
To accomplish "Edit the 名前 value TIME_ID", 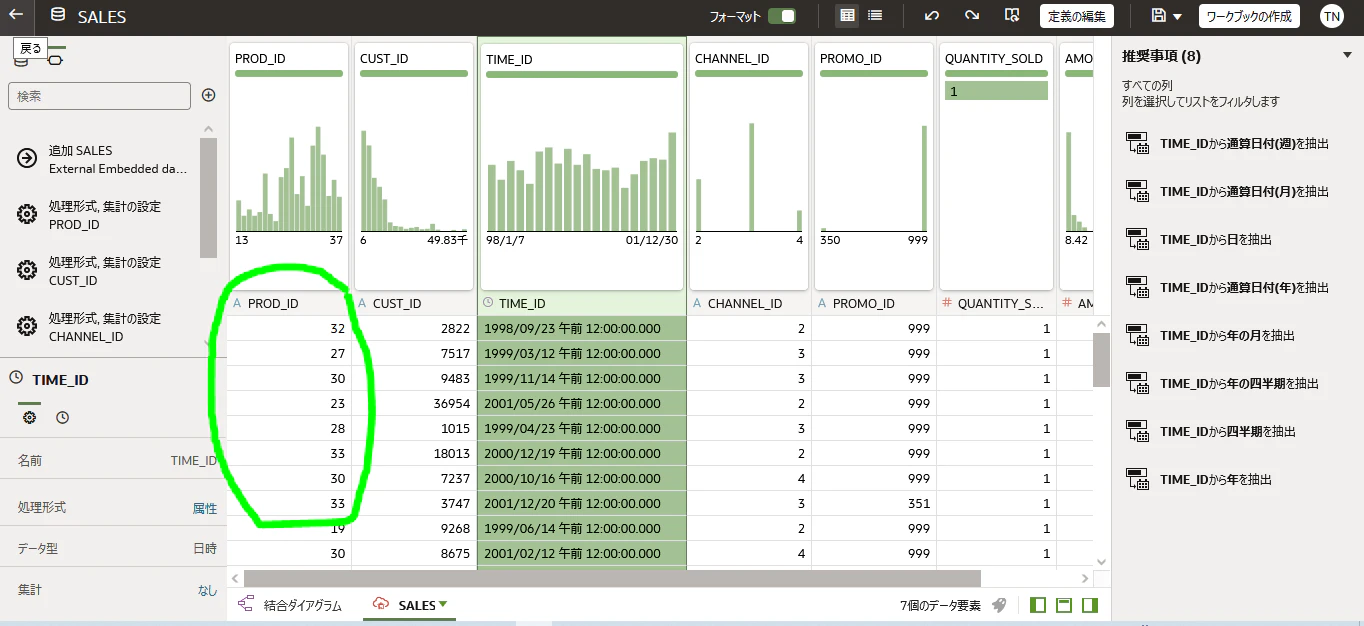I will (x=194, y=461).
